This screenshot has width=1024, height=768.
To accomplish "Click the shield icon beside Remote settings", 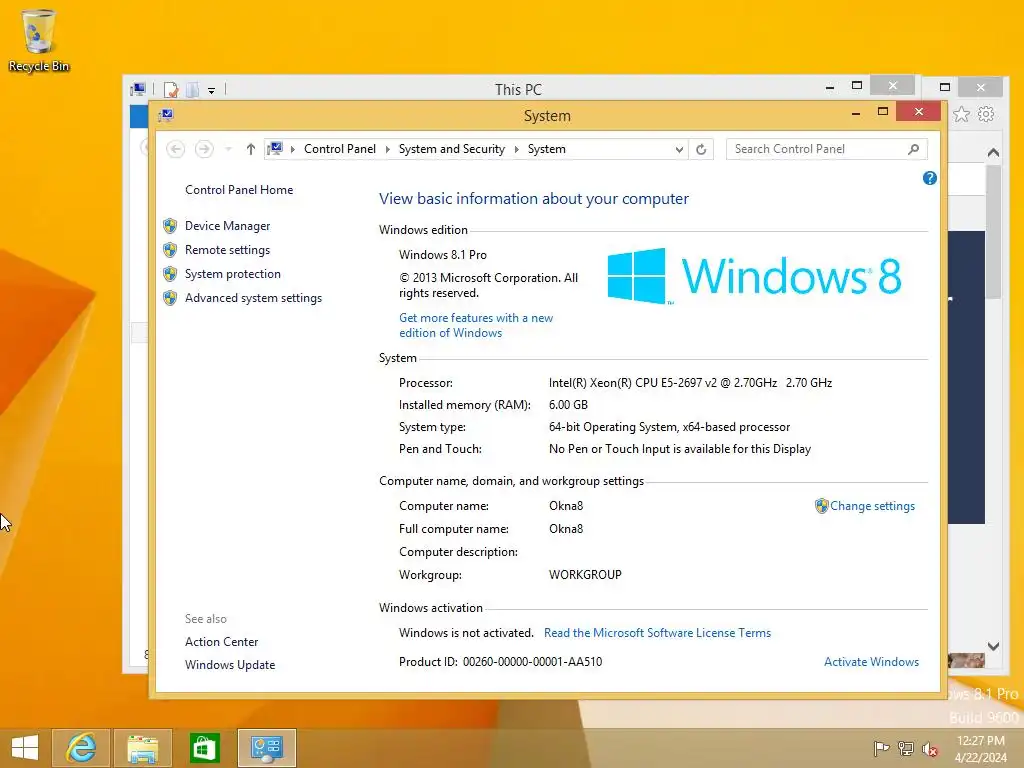I will click(x=170, y=250).
